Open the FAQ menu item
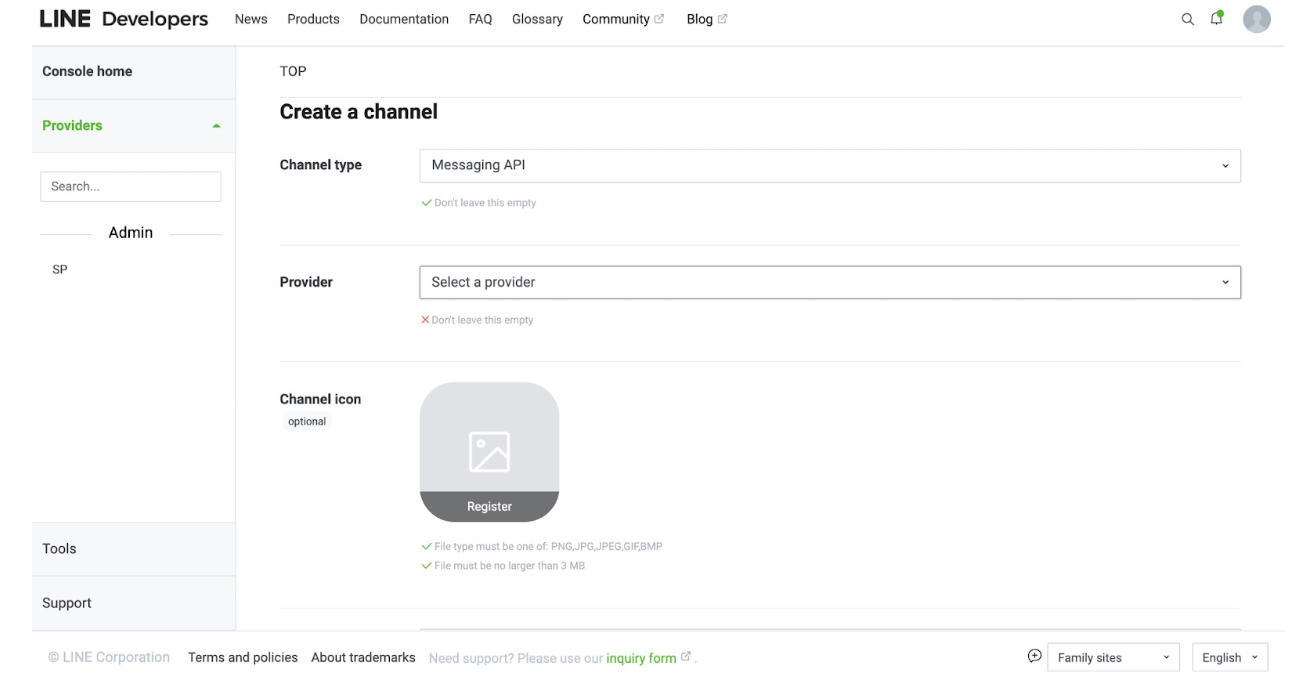This screenshot has height=680, width=1296. 480,19
